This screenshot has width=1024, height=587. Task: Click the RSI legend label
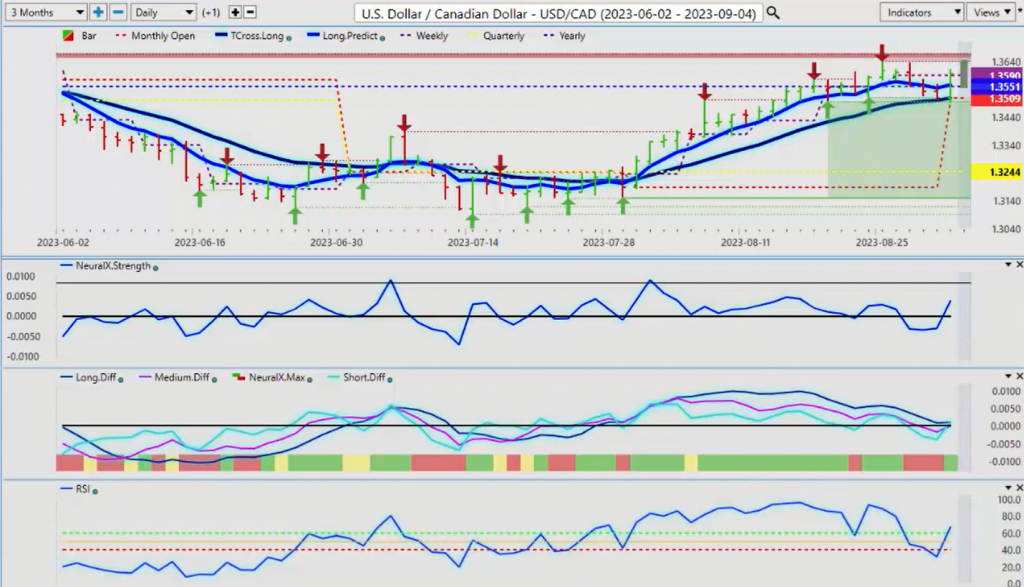click(x=82, y=488)
